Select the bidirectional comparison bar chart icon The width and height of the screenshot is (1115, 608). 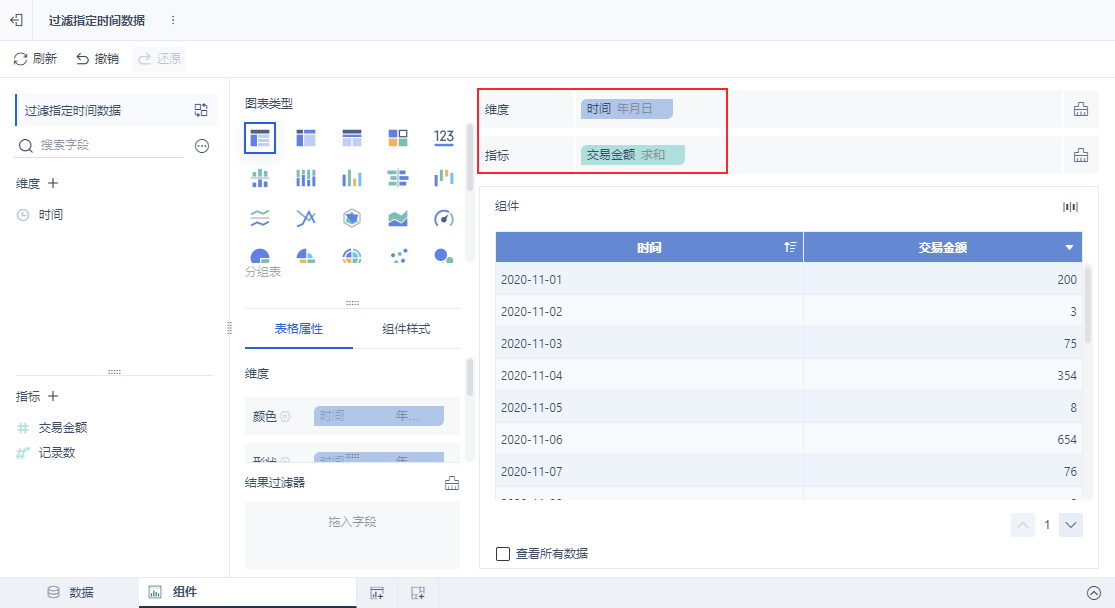[398, 178]
